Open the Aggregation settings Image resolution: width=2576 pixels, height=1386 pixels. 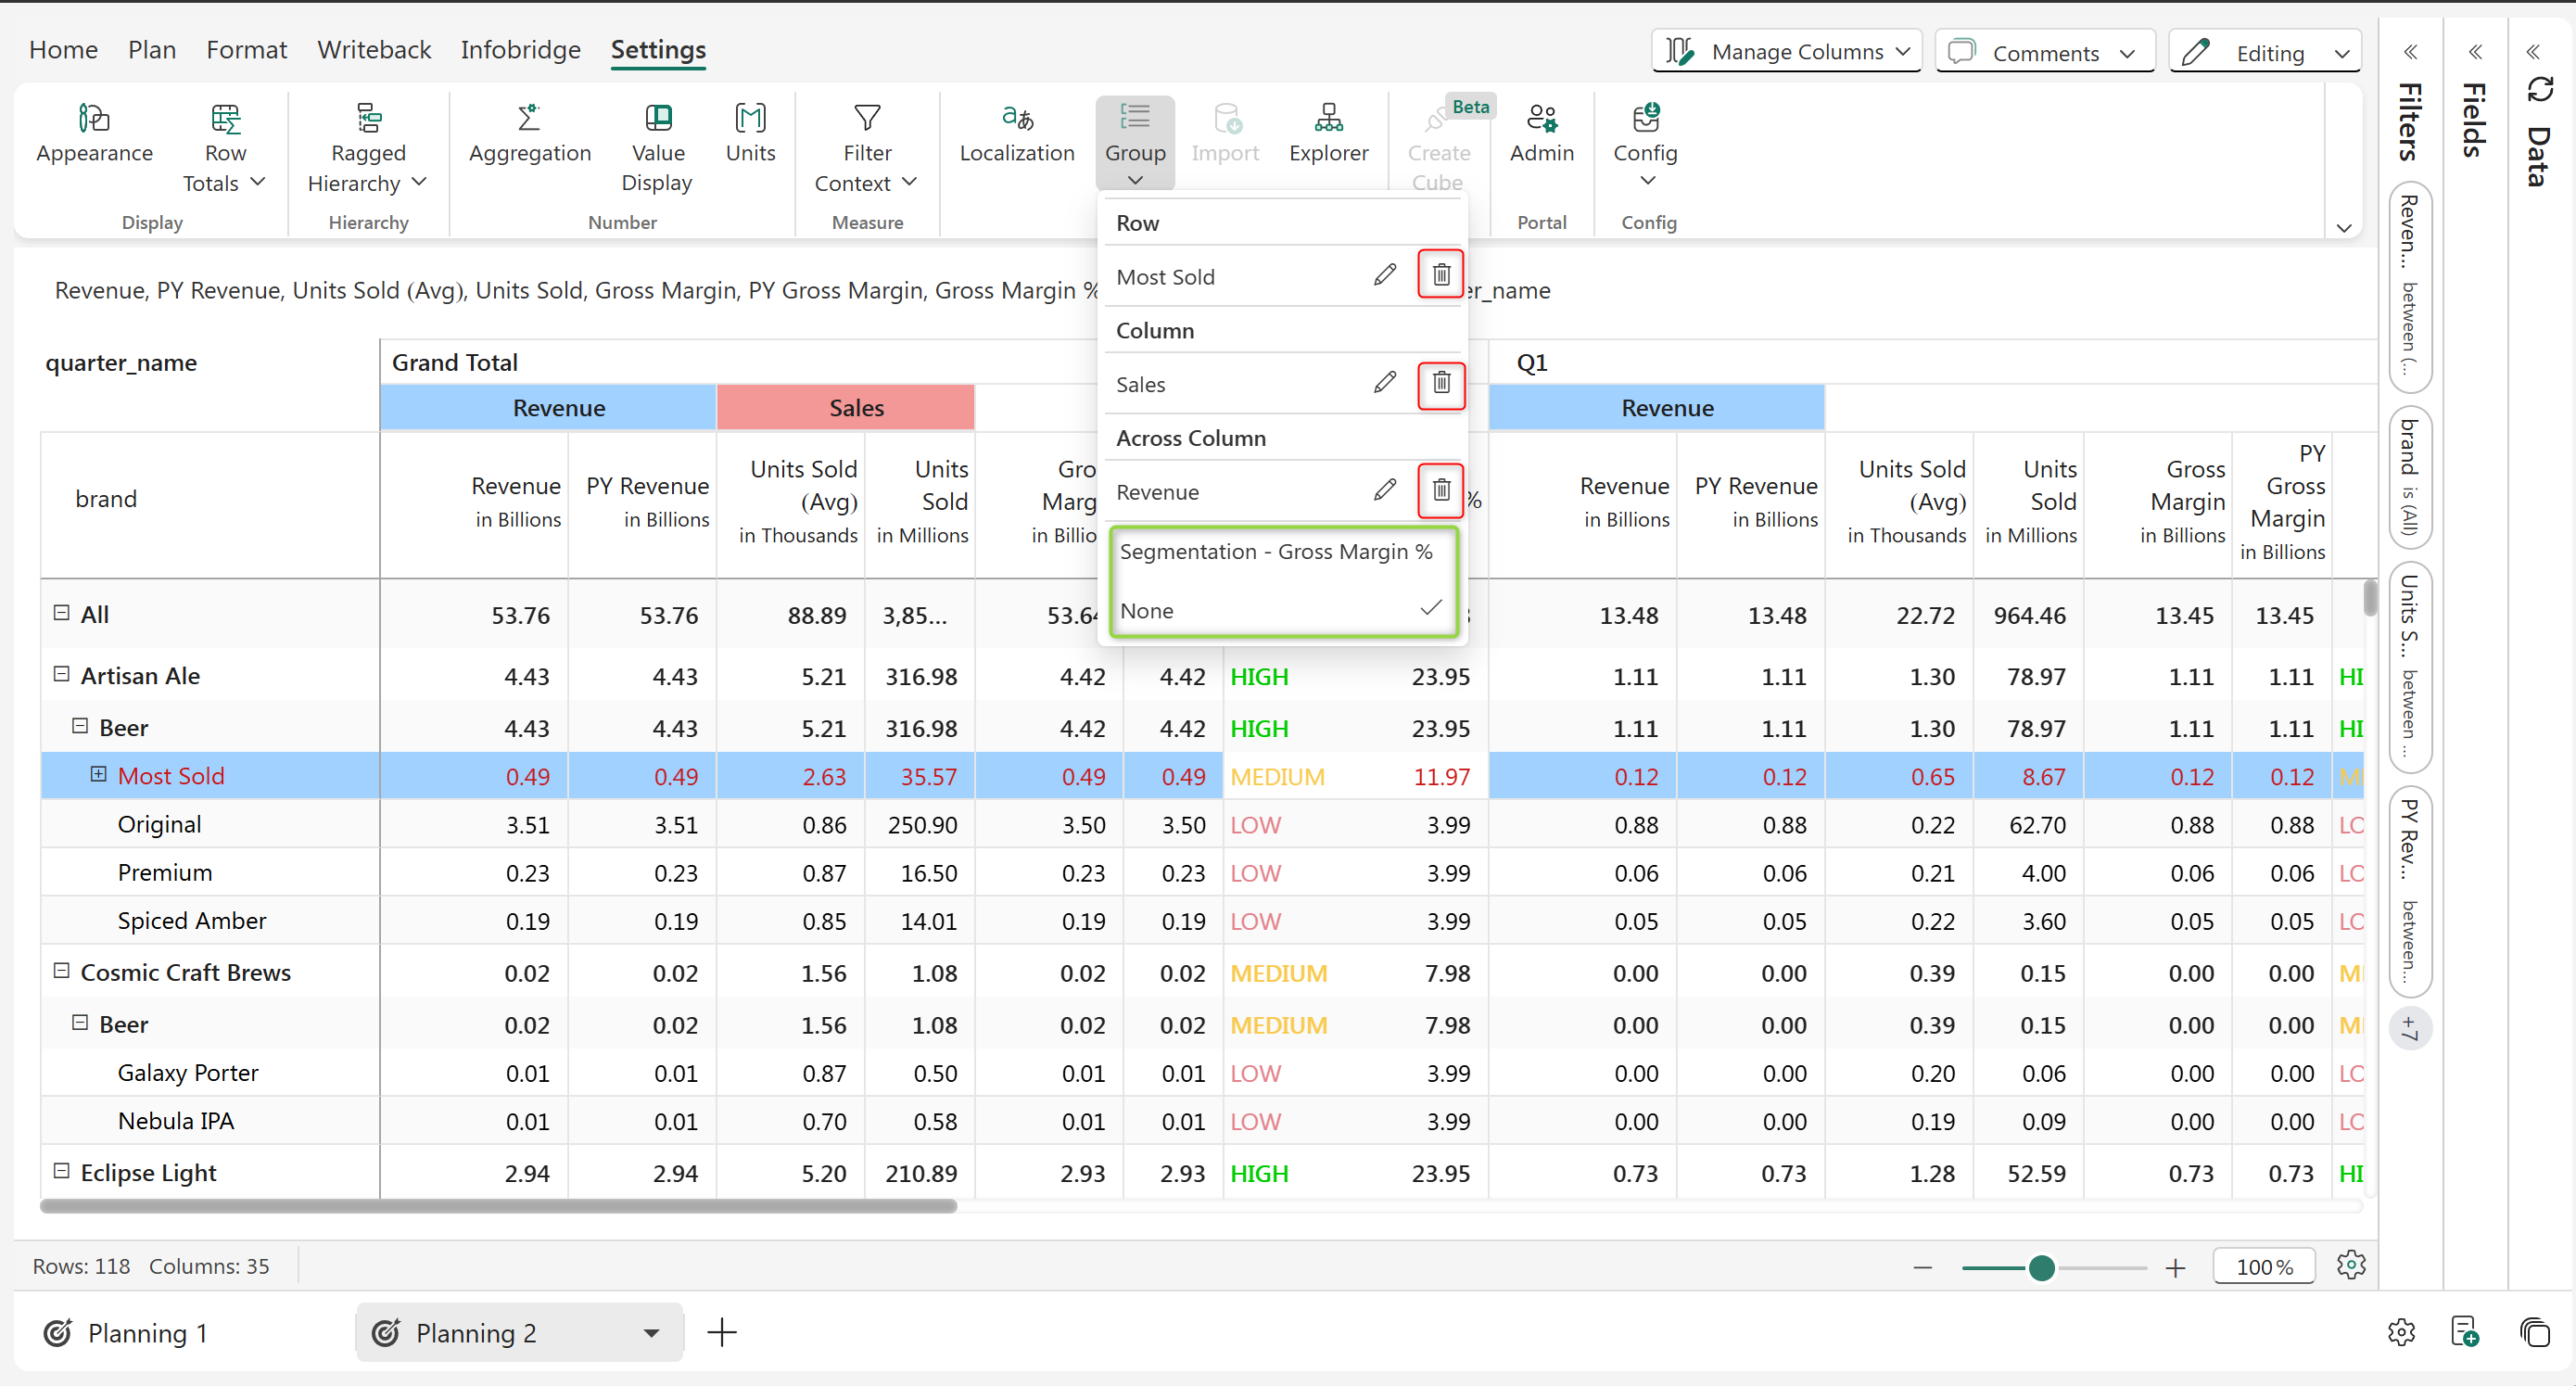pos(529,135)
